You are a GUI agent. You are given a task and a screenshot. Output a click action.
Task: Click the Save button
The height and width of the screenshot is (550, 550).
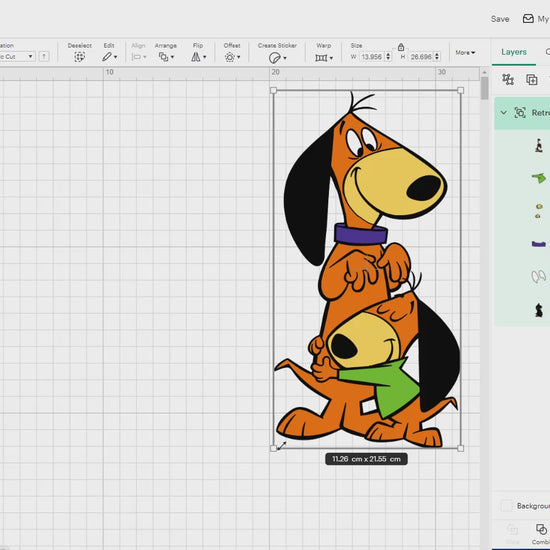[x=500, y=19]
